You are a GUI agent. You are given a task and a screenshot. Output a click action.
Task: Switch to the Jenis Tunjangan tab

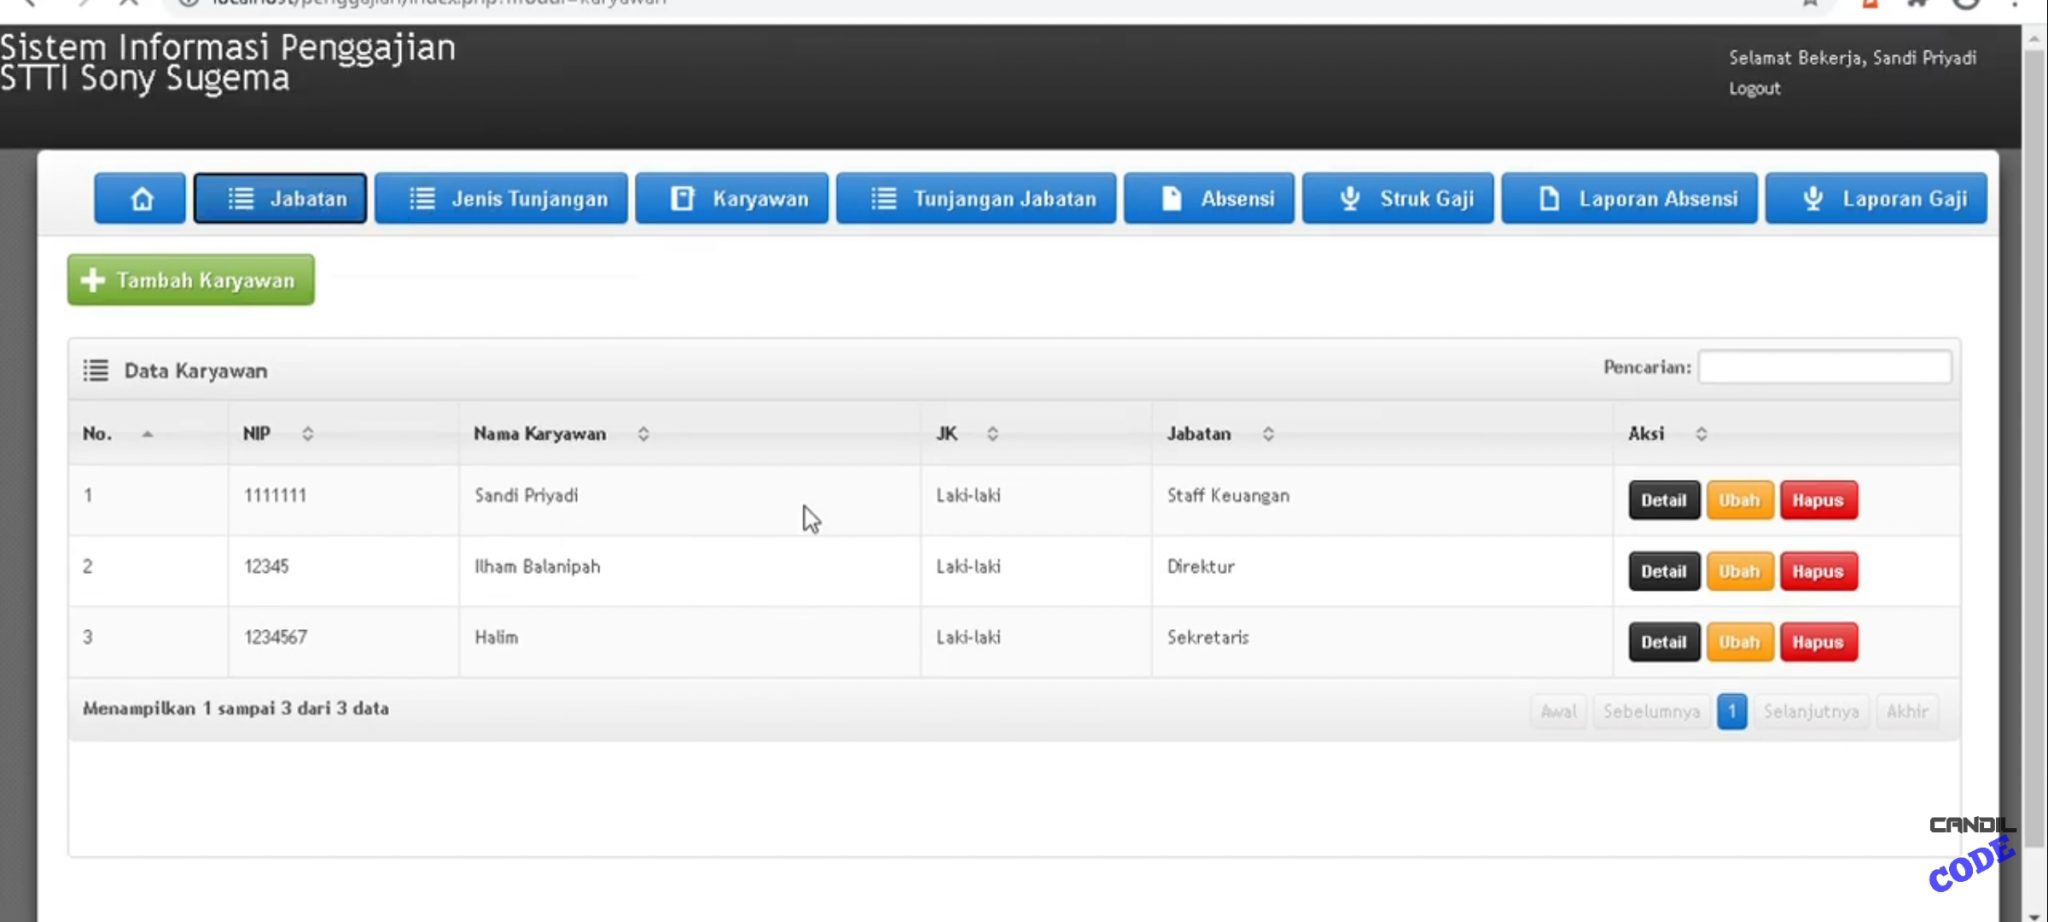[501, 198]
